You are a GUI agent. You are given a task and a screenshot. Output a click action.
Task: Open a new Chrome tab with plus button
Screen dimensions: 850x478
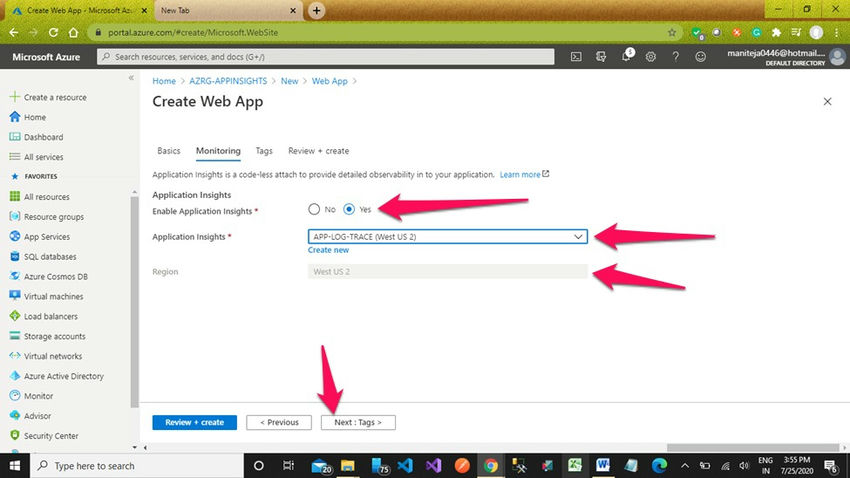pyautogui.click(x=317, y=10)
